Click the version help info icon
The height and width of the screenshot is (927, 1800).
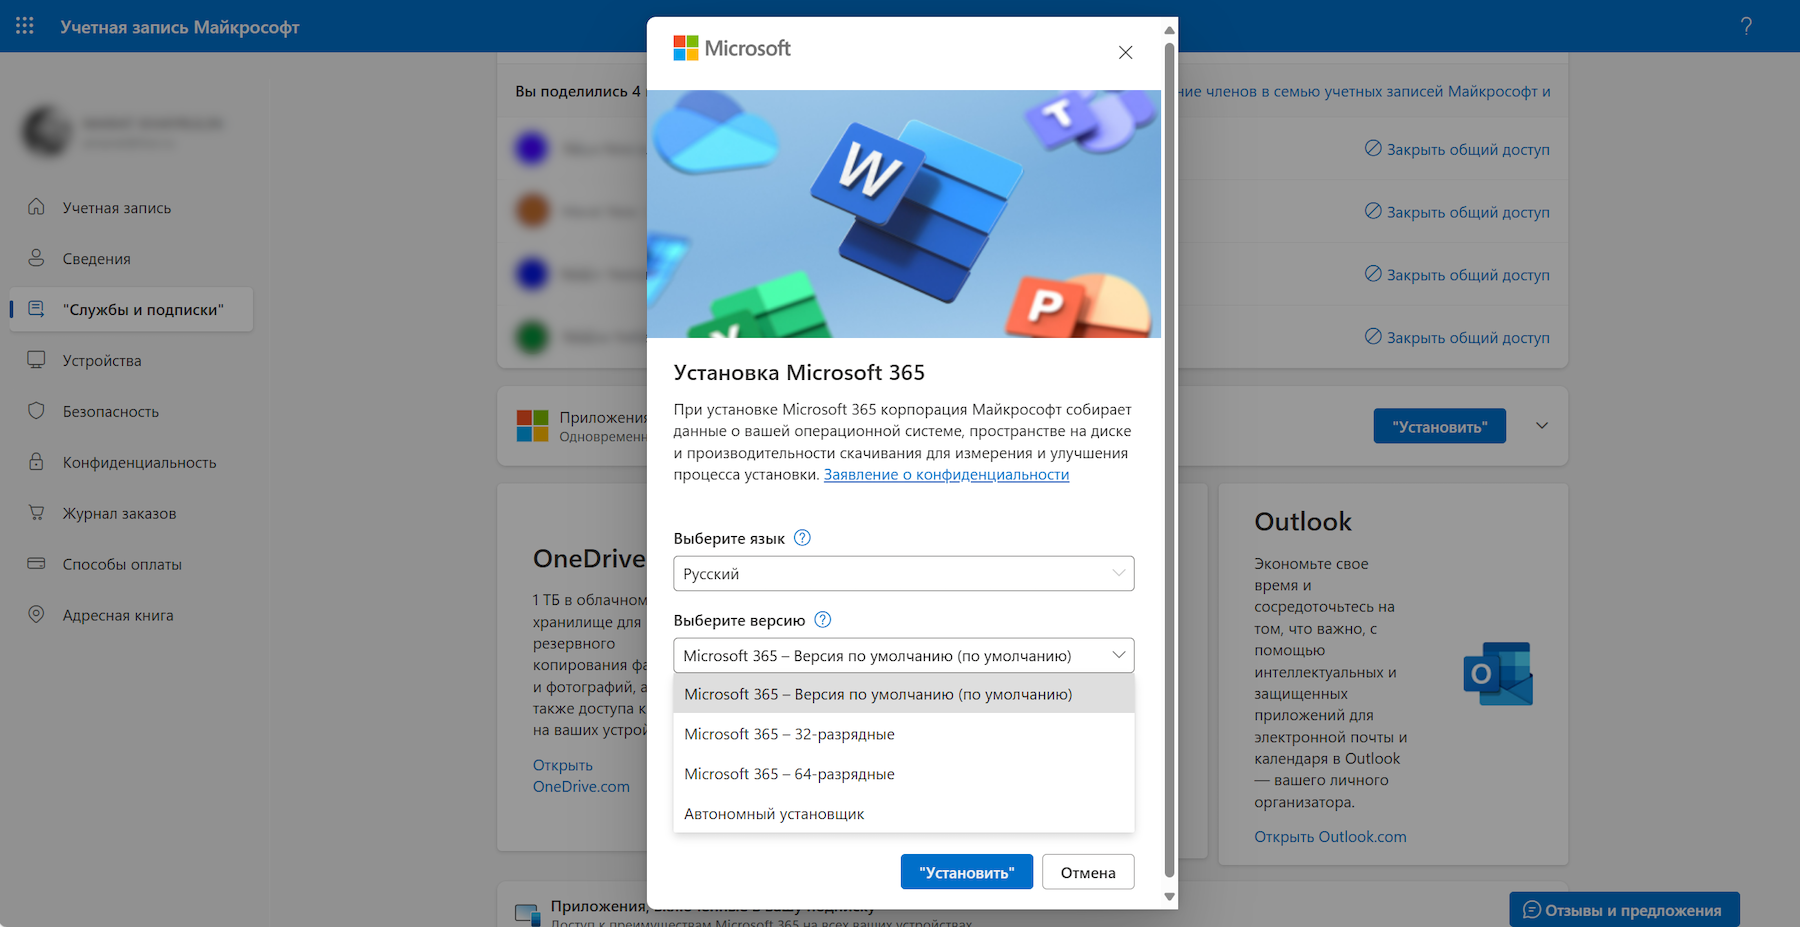pos(823,620)
